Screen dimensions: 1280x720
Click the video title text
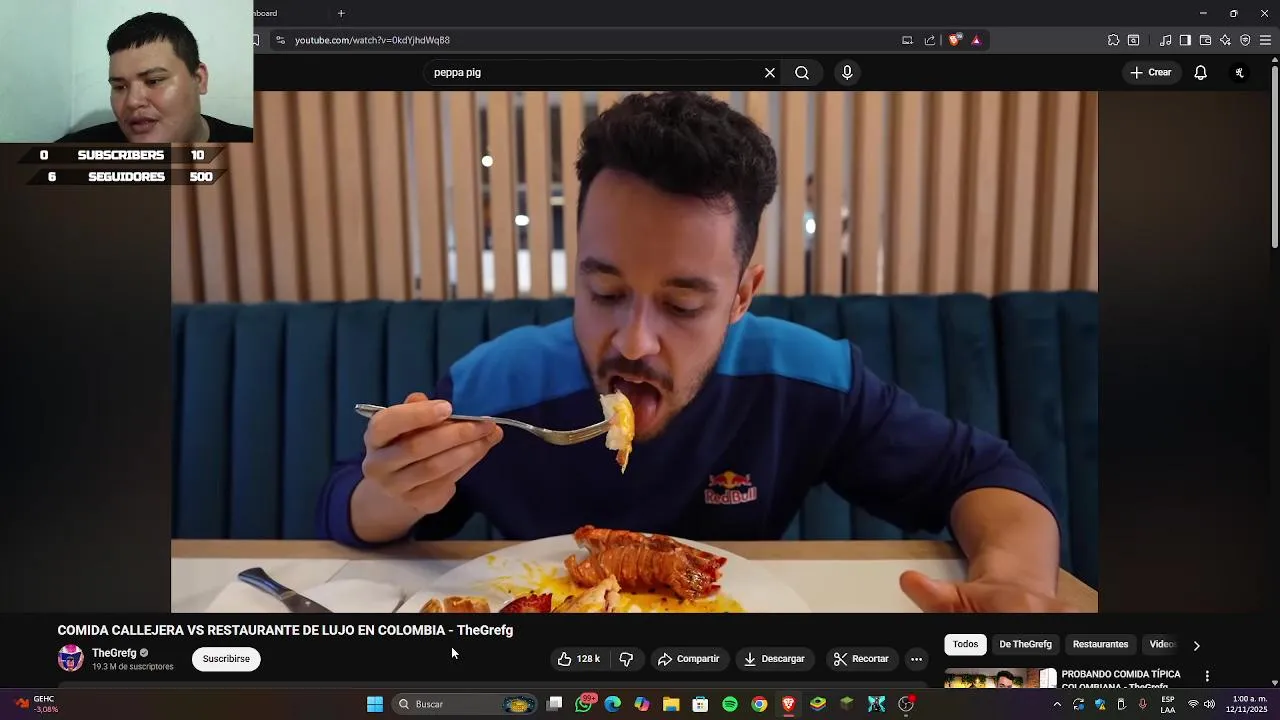coord(285,630)
